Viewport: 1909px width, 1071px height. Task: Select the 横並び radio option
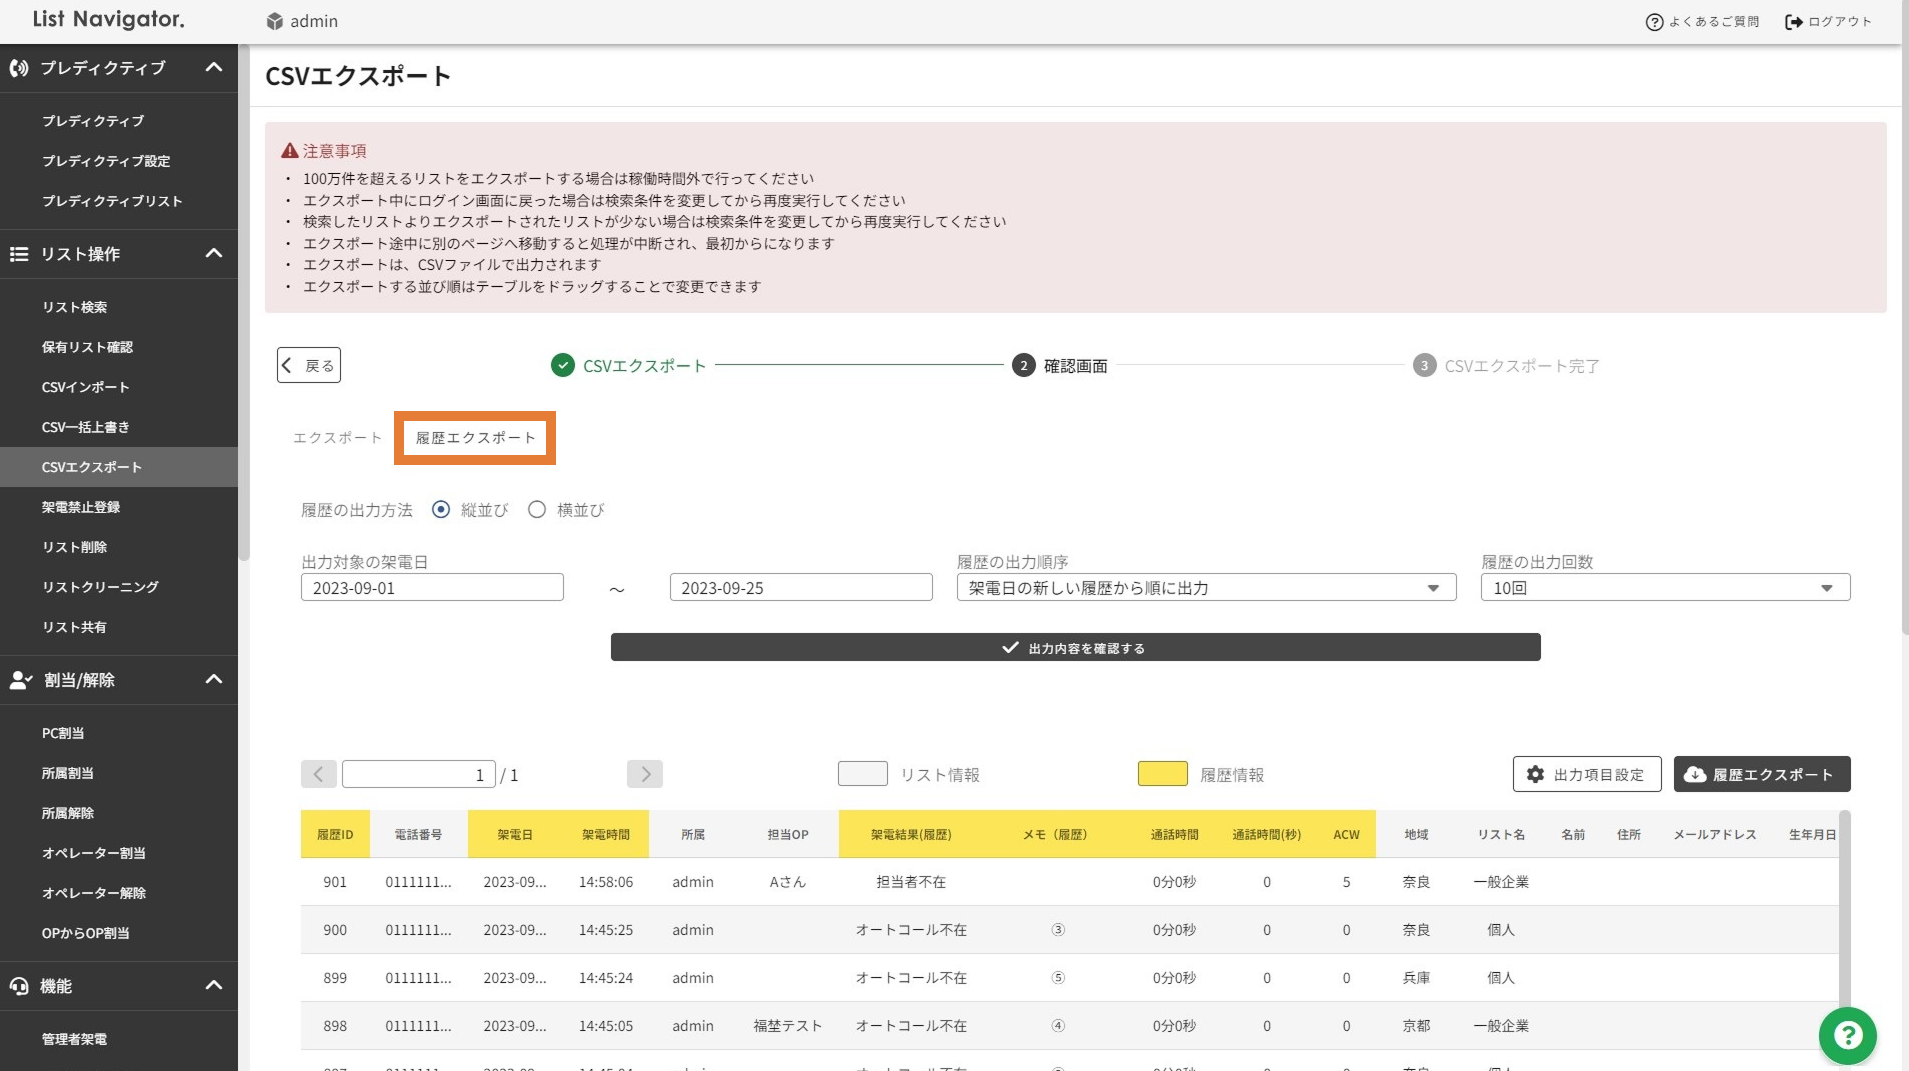coord(537,510)
